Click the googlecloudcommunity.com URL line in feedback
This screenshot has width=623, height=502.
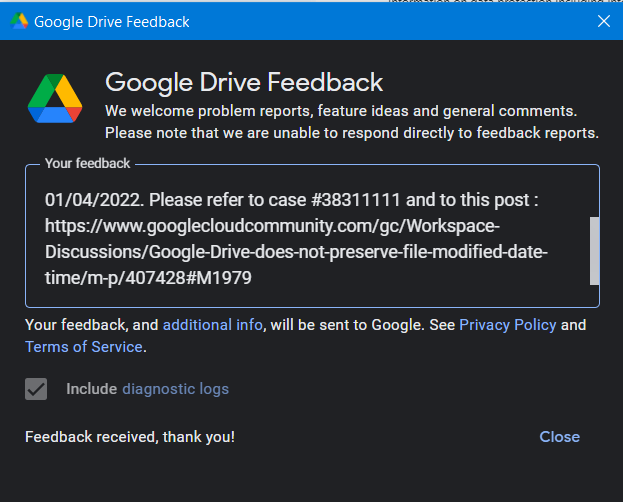272,226
